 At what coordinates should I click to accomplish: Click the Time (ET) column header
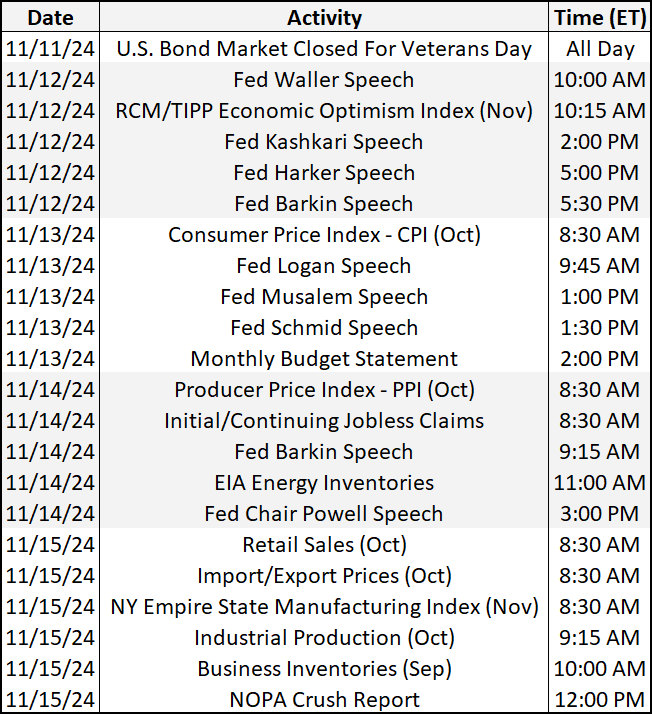599,17
